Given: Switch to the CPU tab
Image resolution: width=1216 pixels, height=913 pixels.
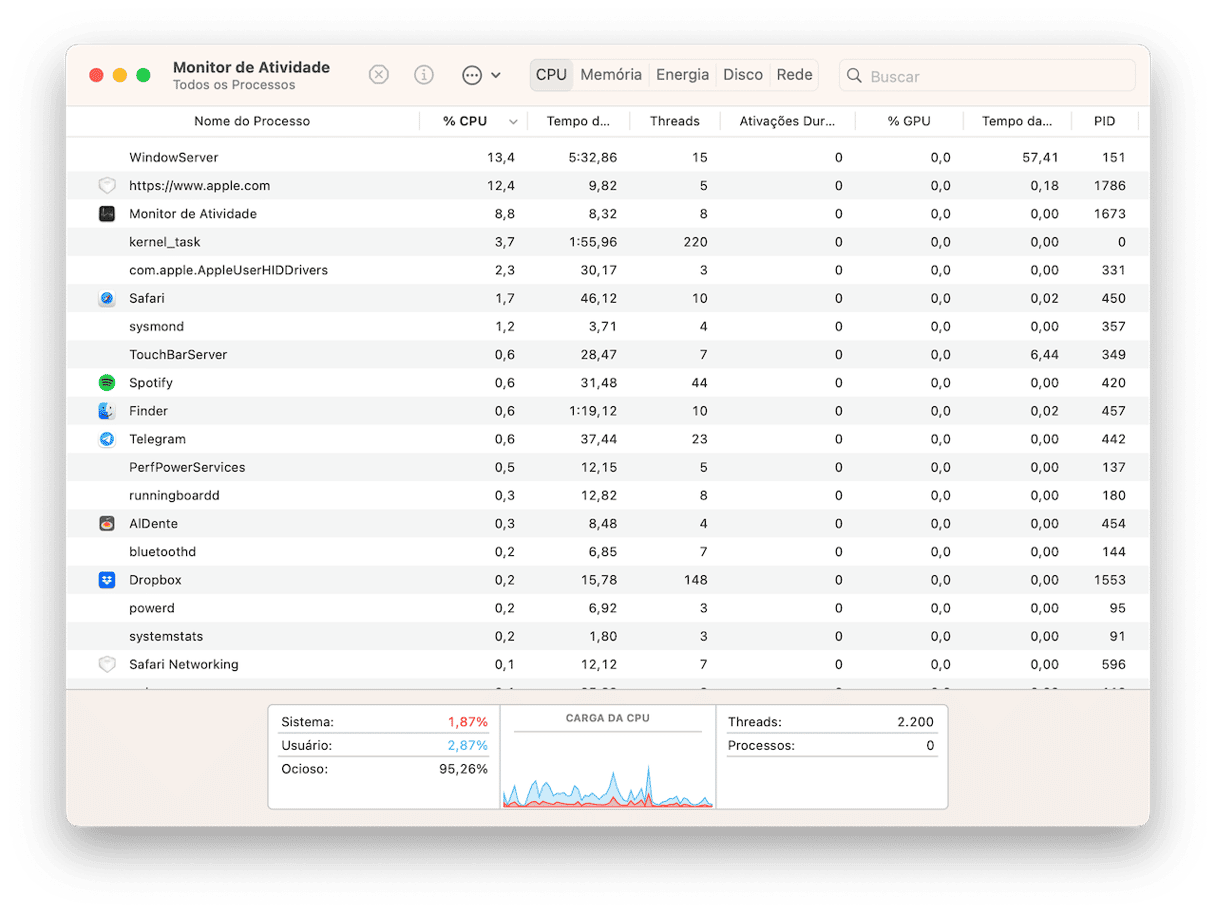Looking at the screenshot, I should 551,75.
